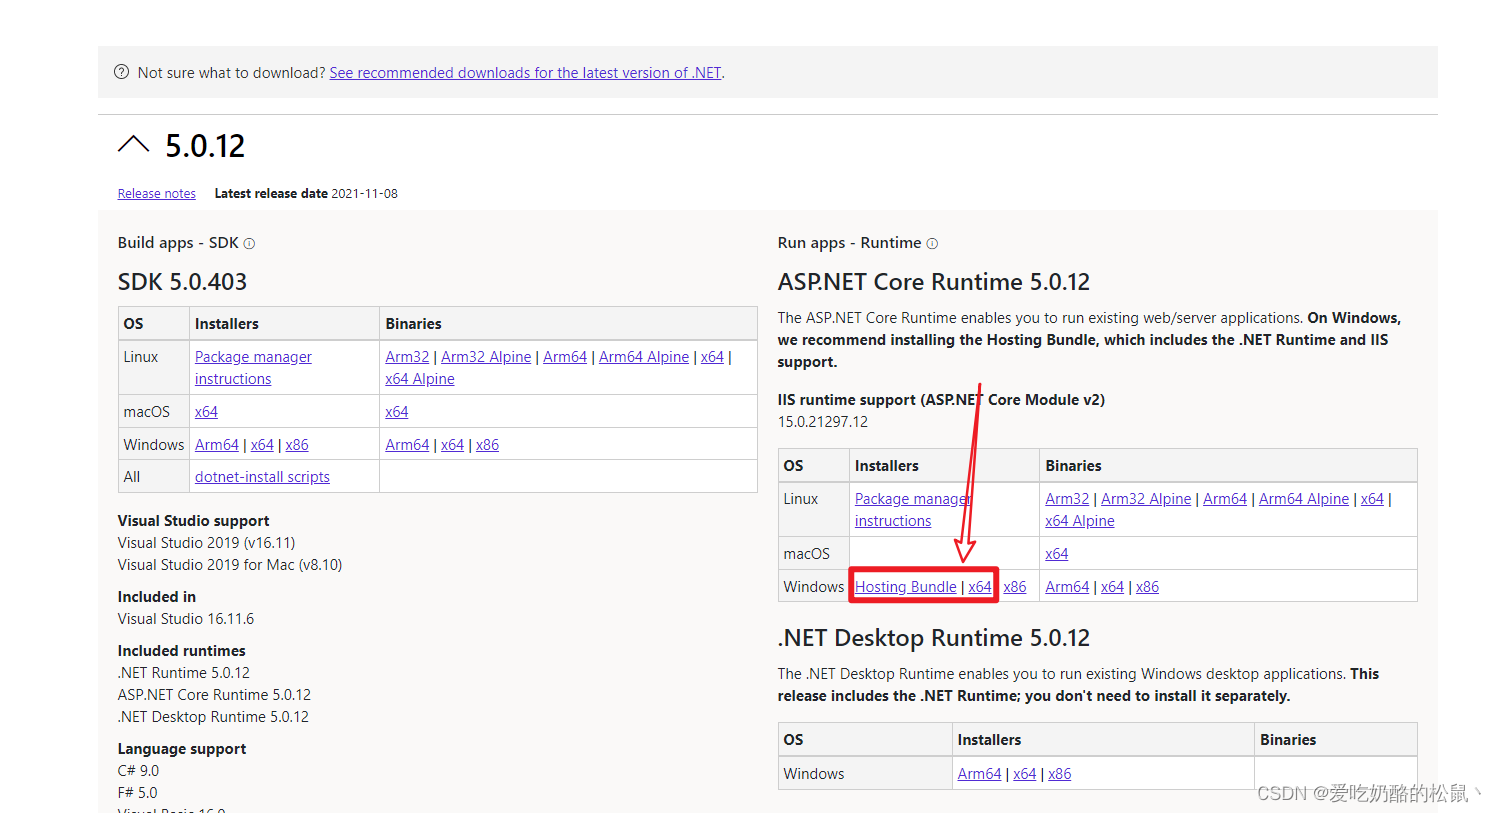Download SDK Windows Arm64 installer

pos(217,445)
